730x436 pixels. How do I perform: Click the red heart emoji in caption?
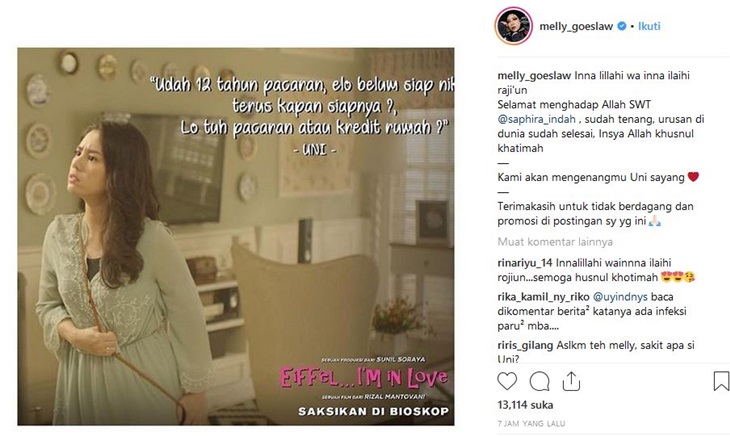[x=693, y=177]
